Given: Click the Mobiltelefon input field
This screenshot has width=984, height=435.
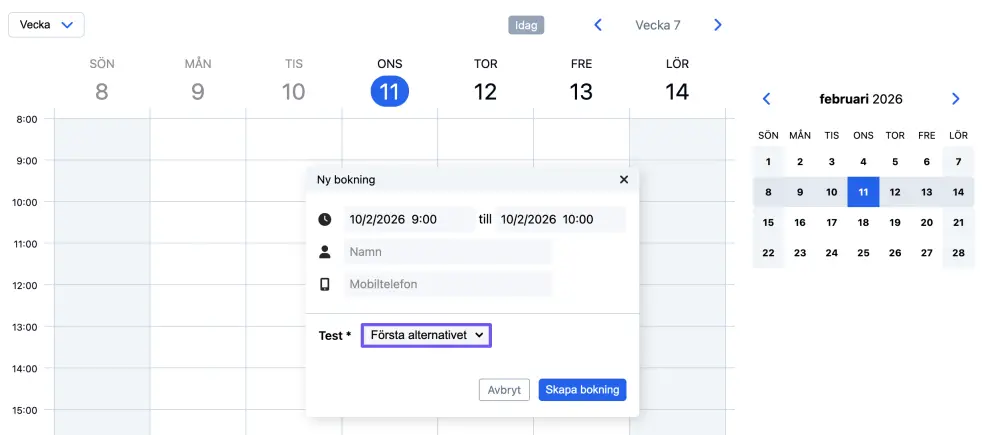Looking at the screenshot, I should (447, 284).
